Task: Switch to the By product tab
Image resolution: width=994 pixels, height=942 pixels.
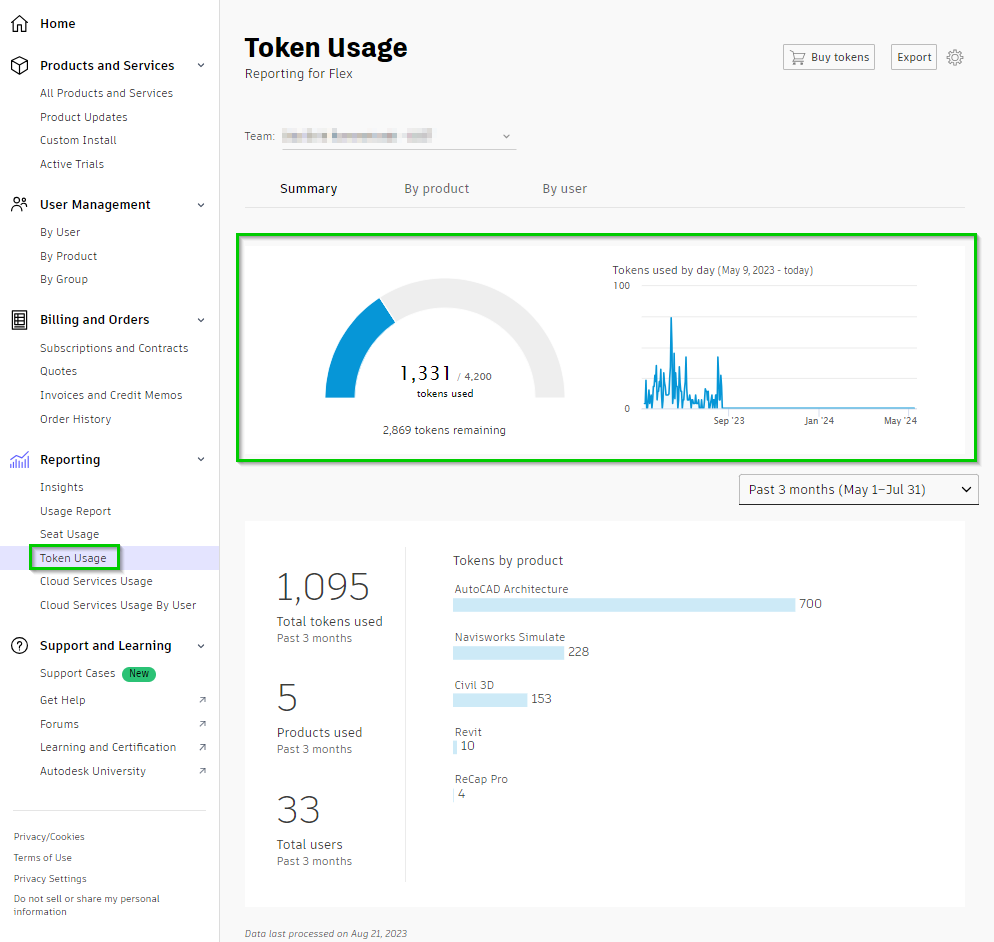Action: [x=436, y=188]
